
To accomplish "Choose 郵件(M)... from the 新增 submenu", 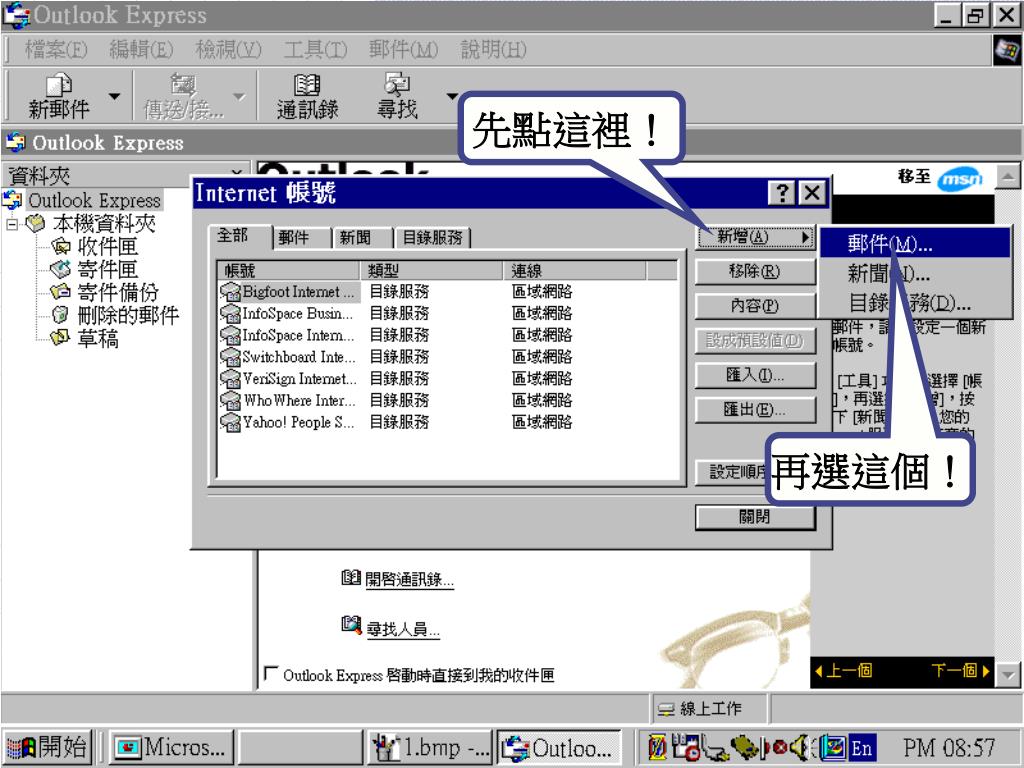I will point(915,244).
